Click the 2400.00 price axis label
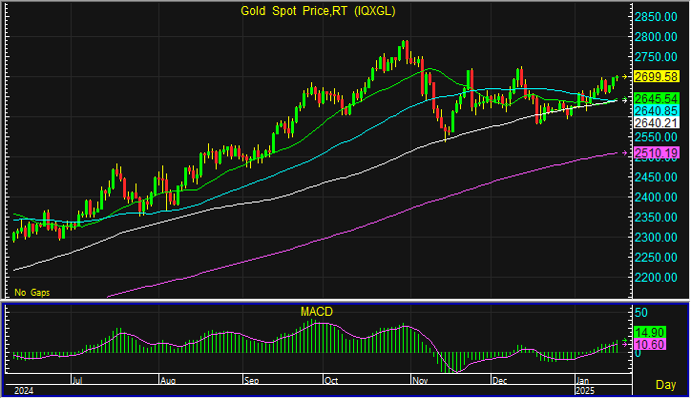This screenshot has width=691, height=399. tap(656, 197)
